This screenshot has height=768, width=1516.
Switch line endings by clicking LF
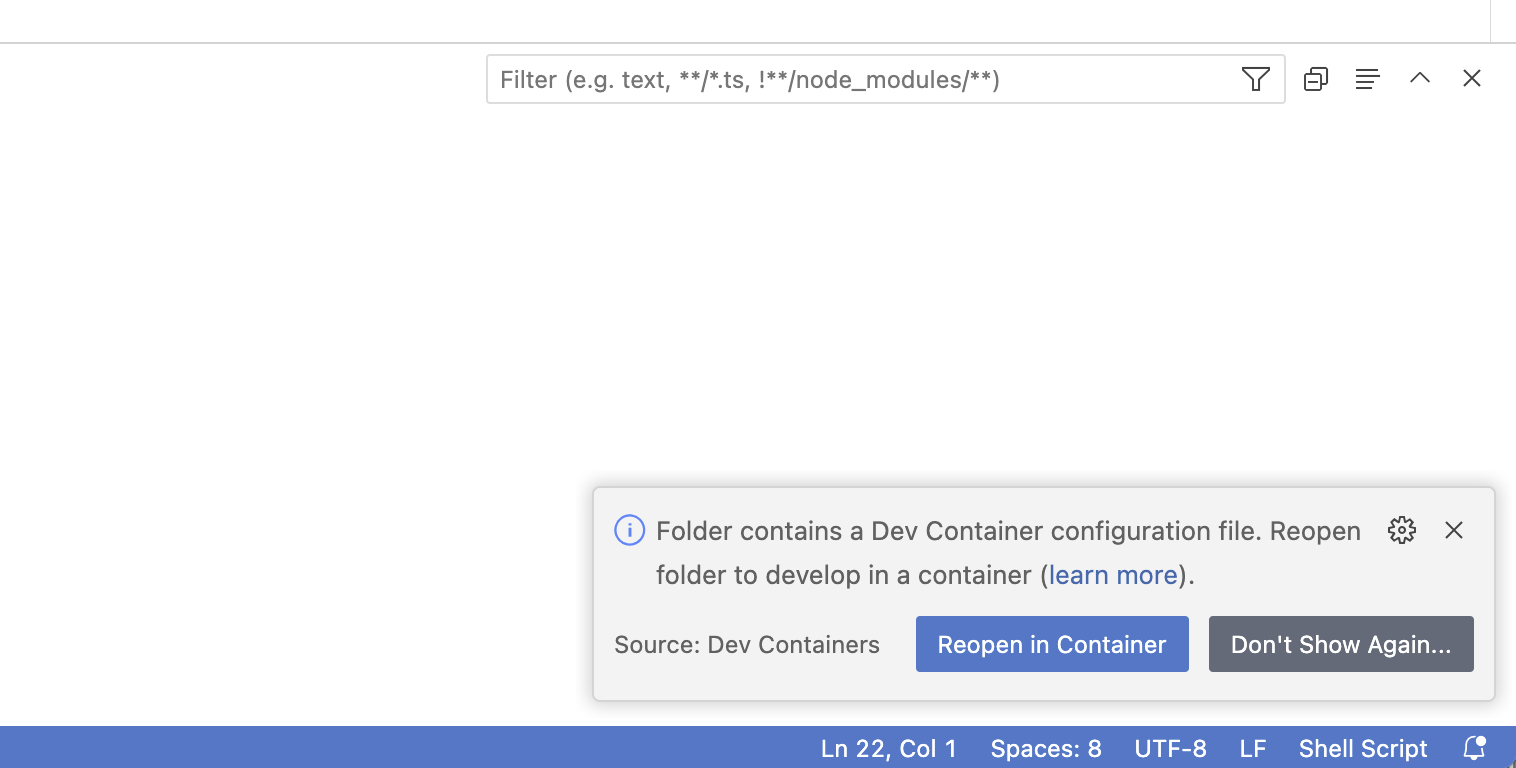pos(1252,747)
